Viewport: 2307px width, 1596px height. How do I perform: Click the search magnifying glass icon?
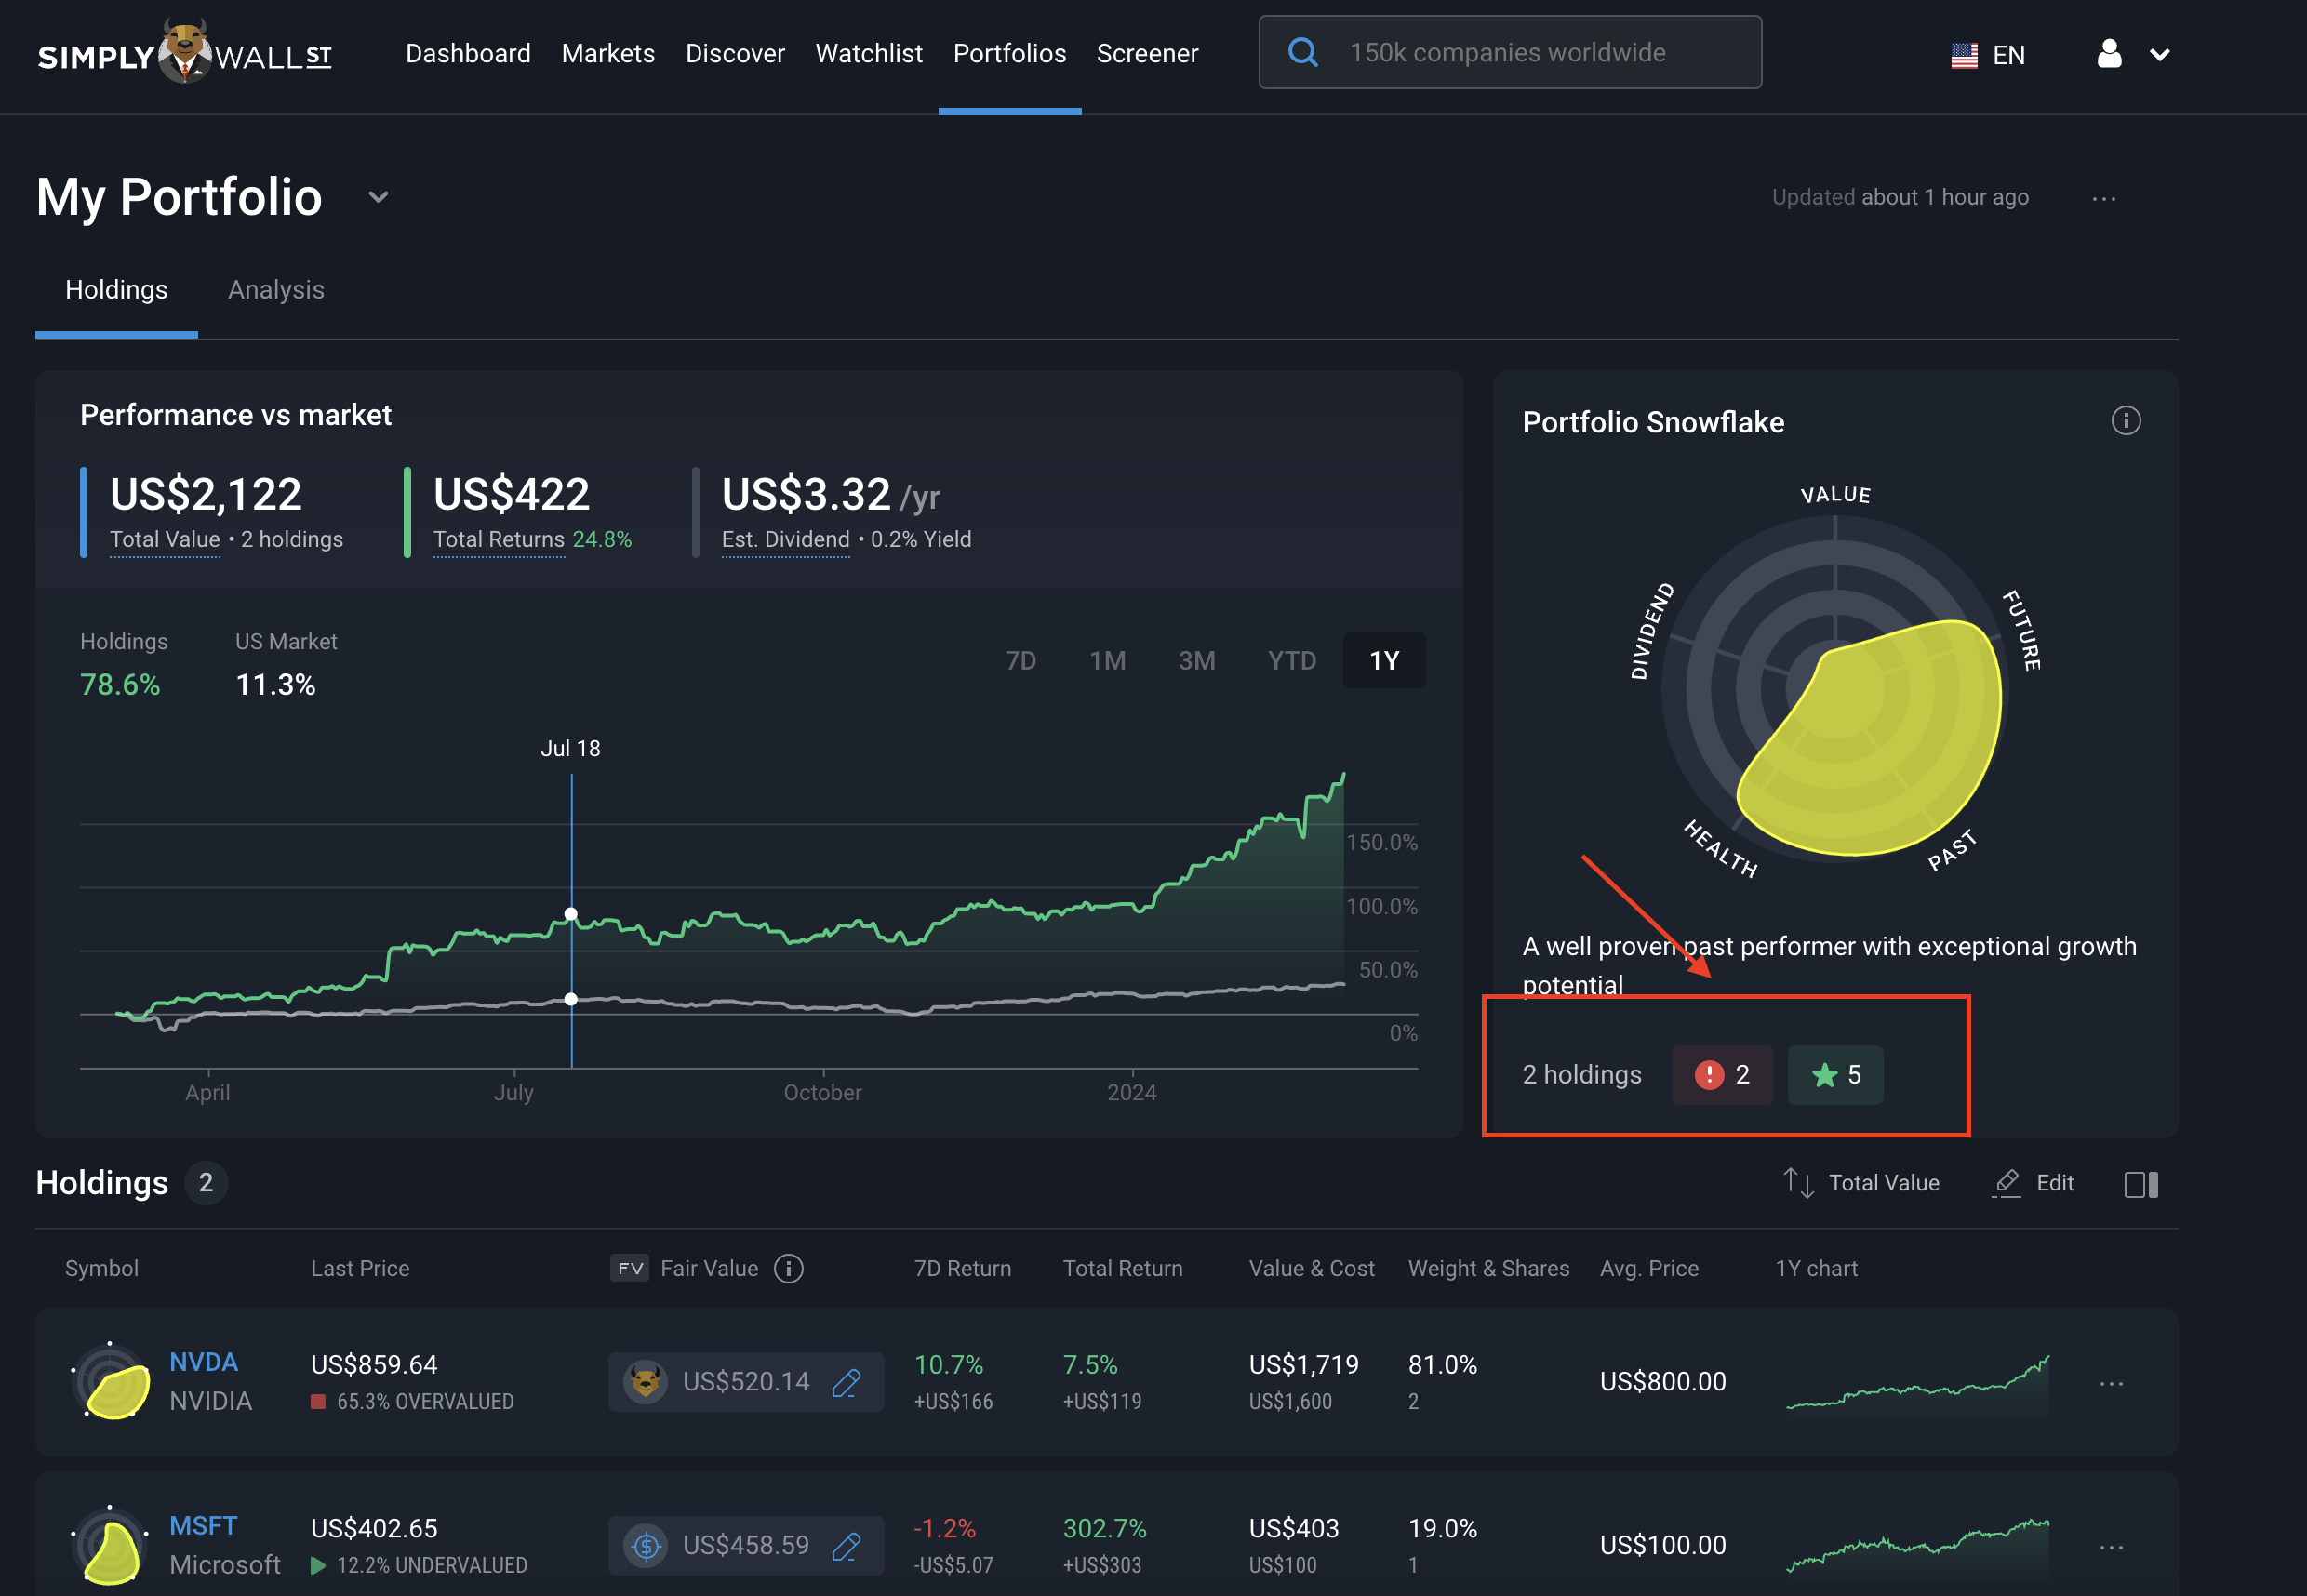click(1303, 52)
